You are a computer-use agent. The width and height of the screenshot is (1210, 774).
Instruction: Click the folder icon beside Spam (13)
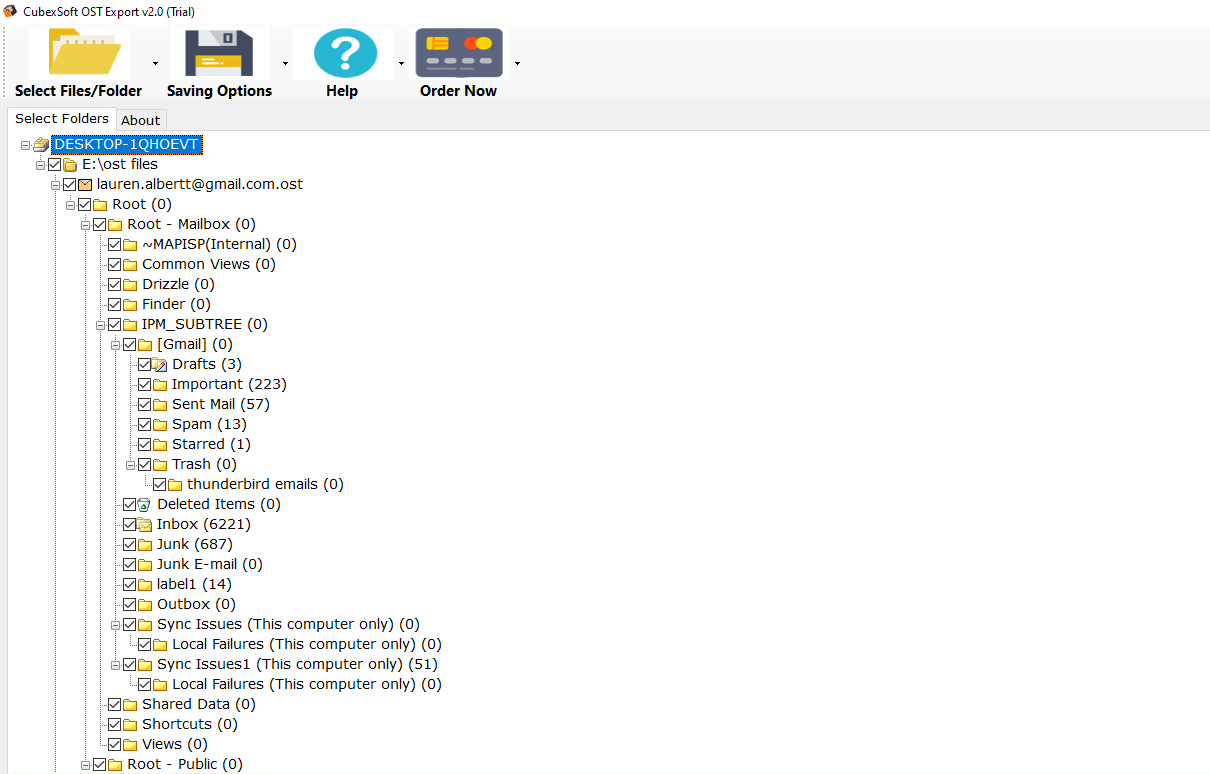coord(160,425)
